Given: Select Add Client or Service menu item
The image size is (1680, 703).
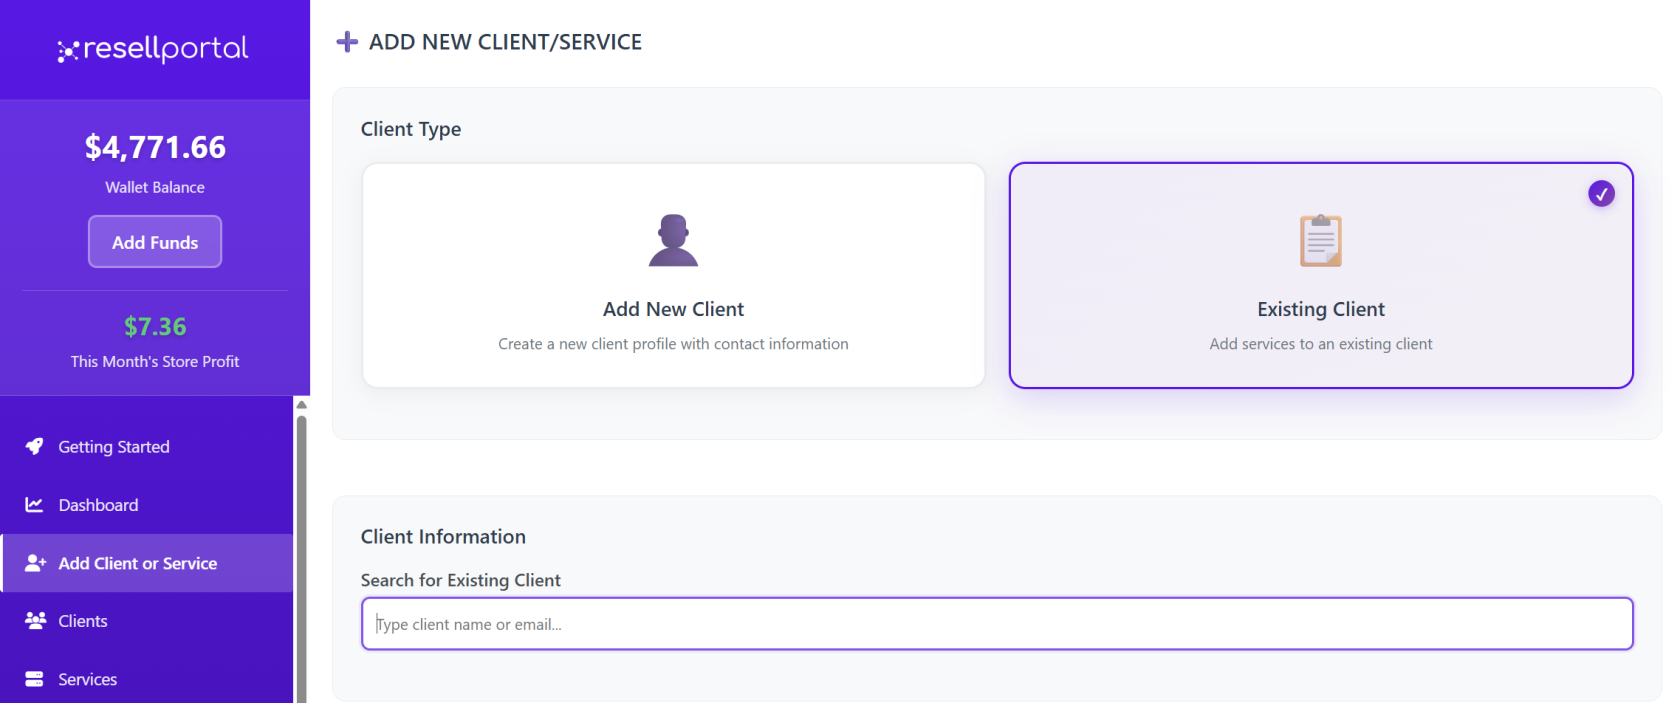Looking at the screenshot, I should pyautogui.click(x=147, y=563).
